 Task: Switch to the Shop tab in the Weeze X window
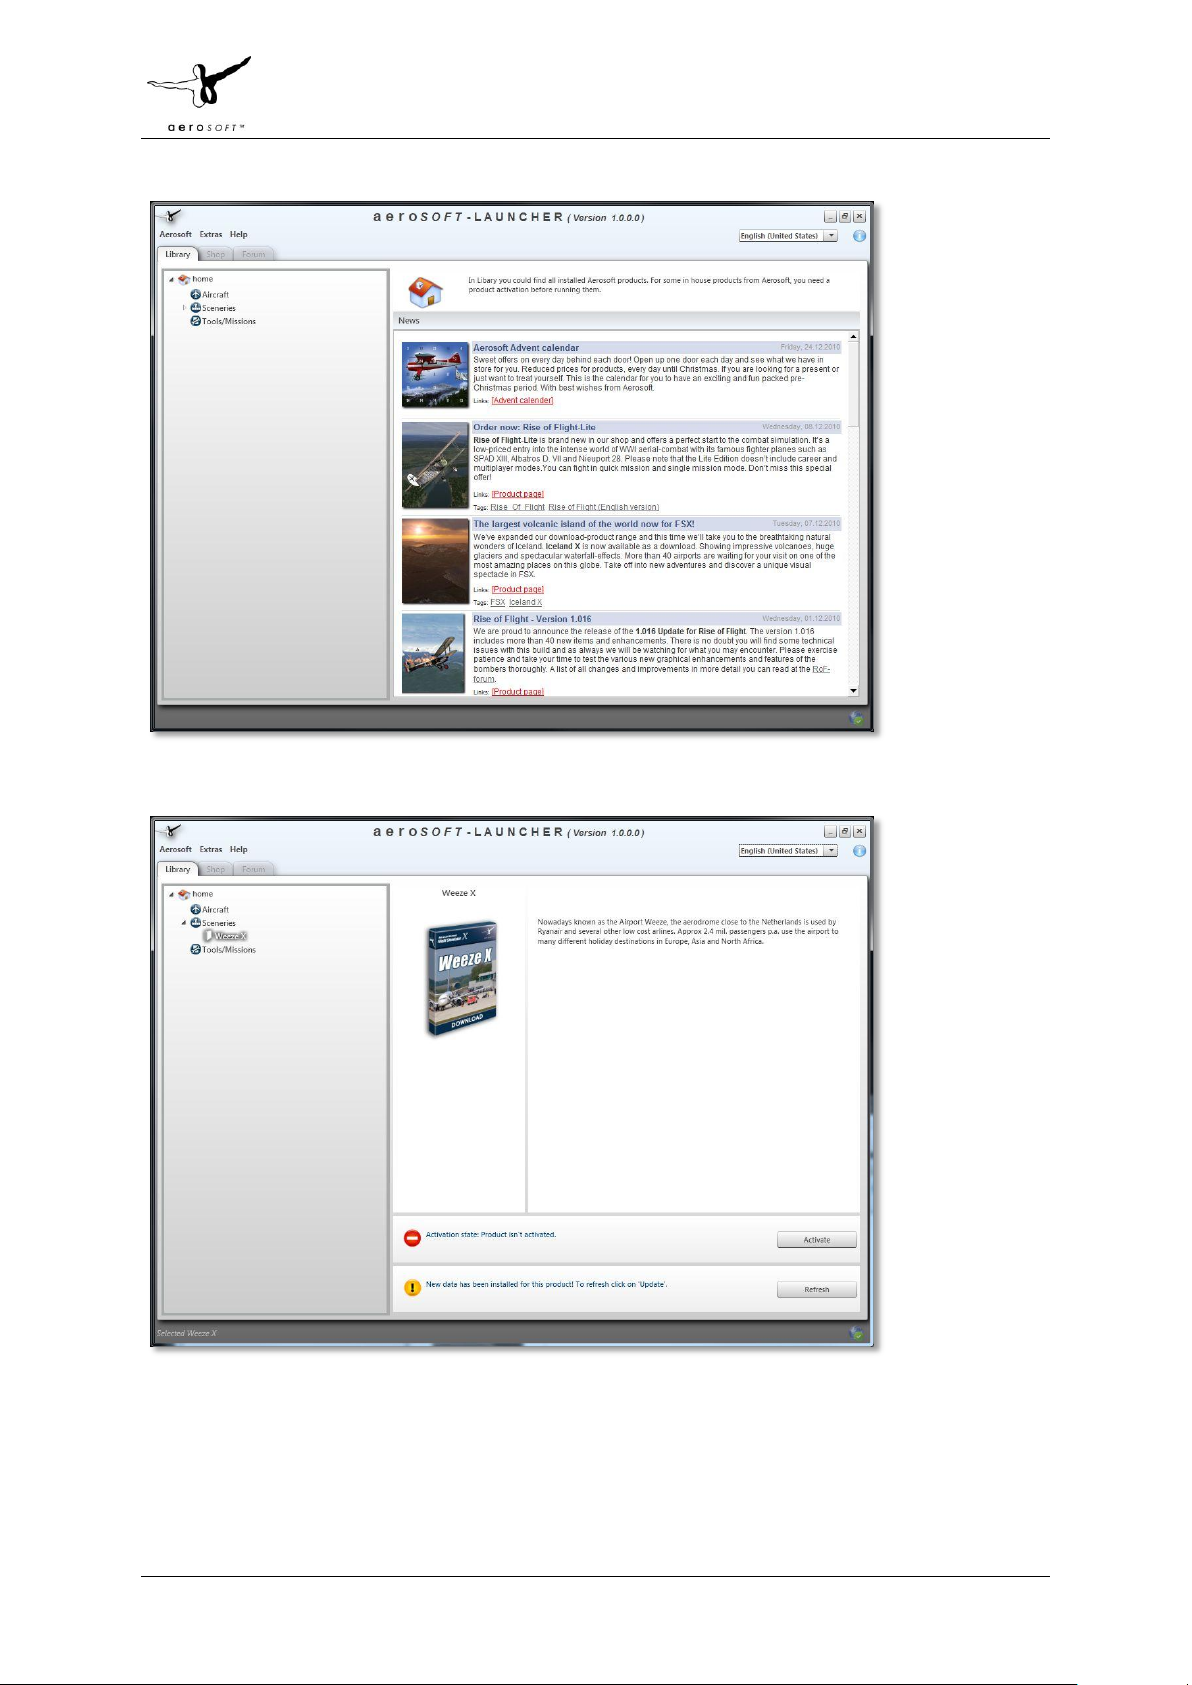(x=215, y=869)
